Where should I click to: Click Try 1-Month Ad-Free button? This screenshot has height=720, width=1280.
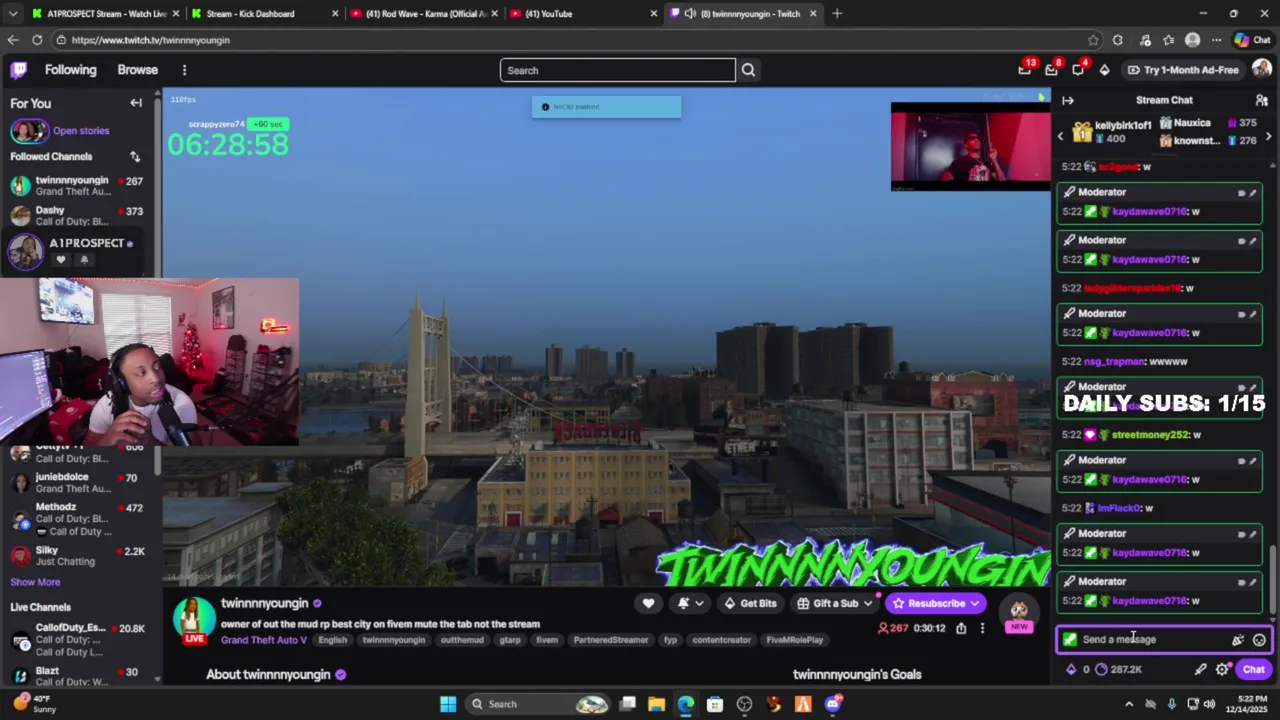[x=1183, y=70]
